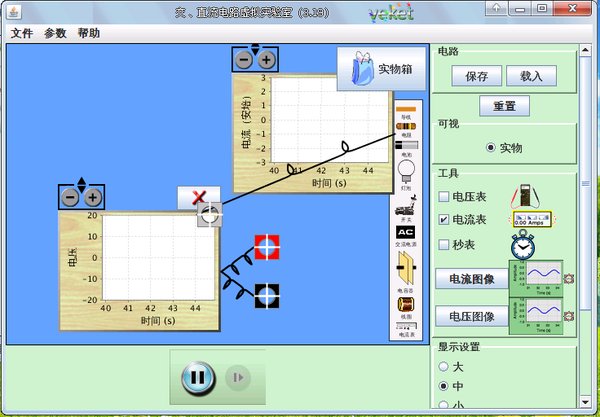This screenshot has height=417, width=600.
Task: Click the 电压图像 button
Action: pyautogui.click(x=472, y=316)
